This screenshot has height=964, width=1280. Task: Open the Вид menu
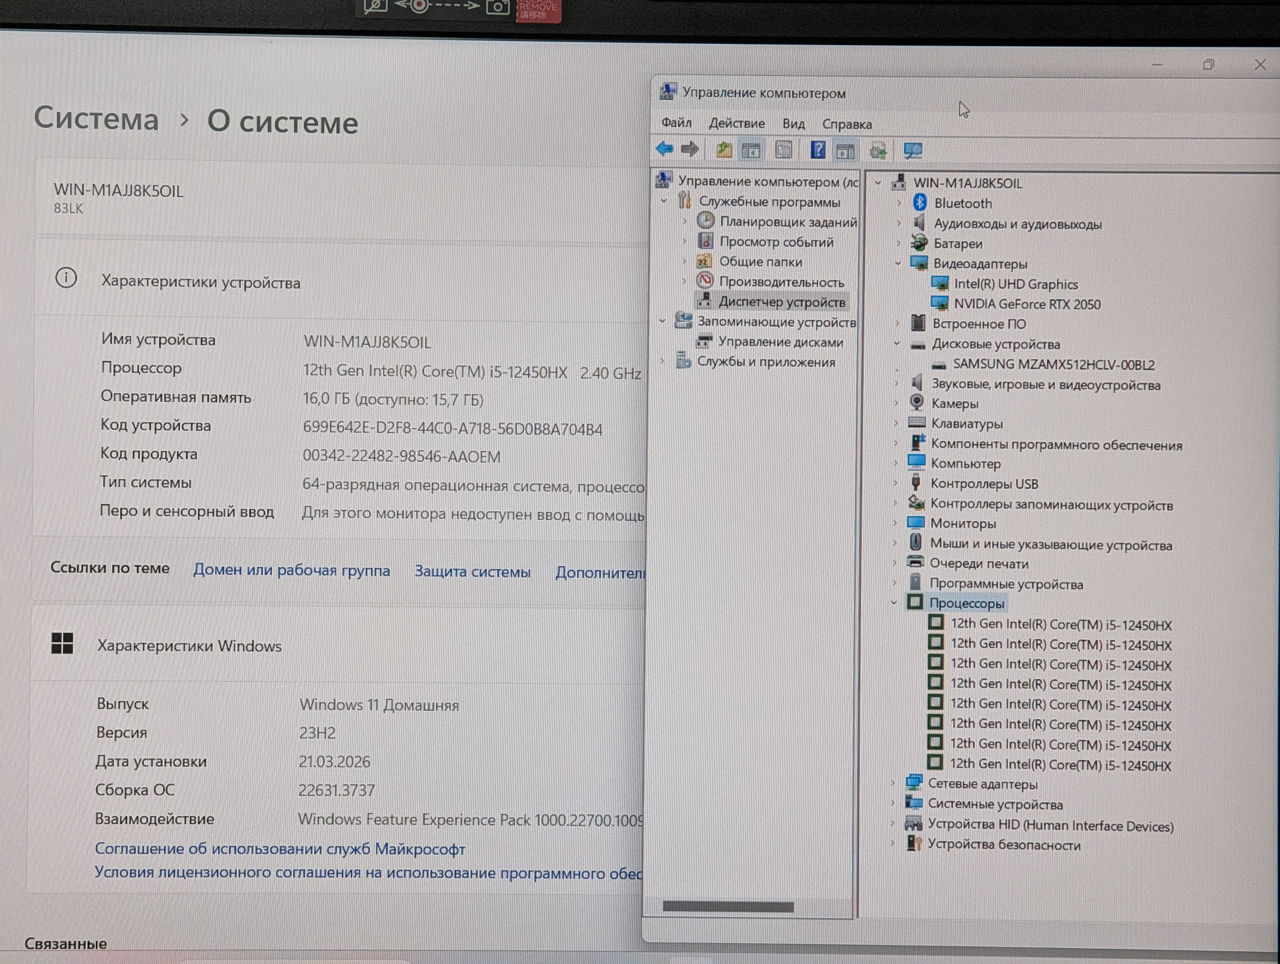794,124
